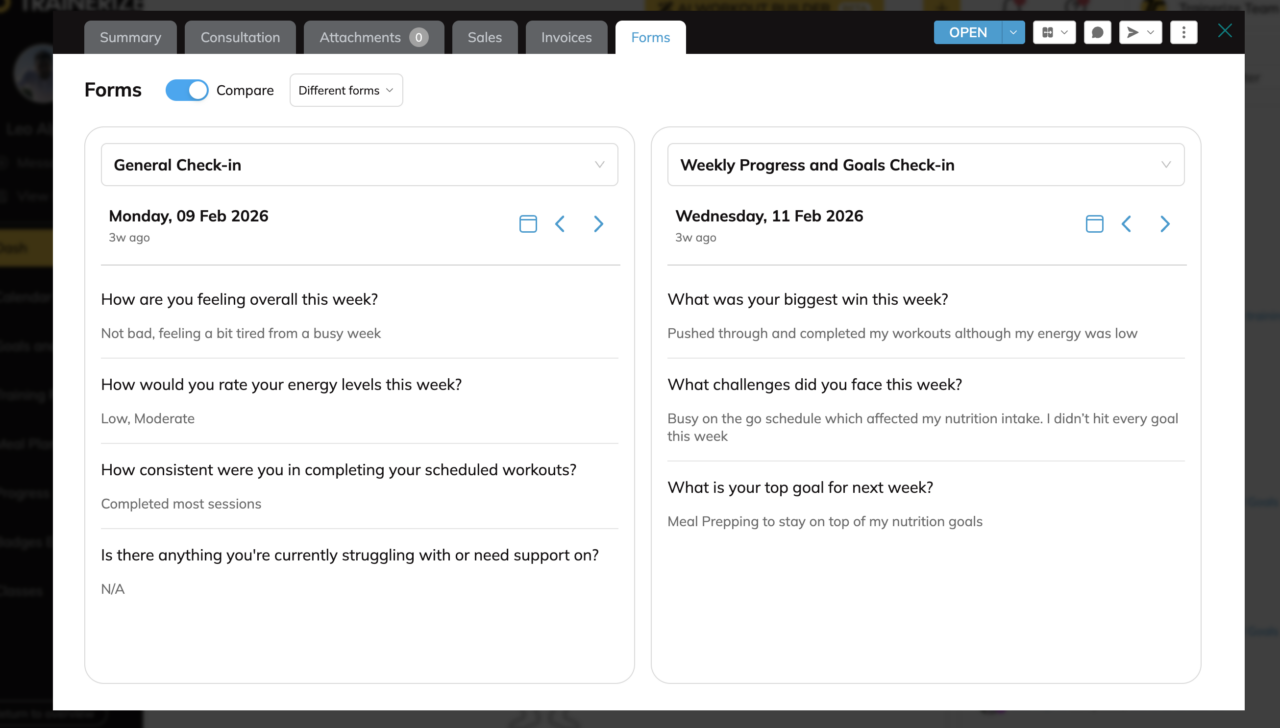Expand the General Check-in form selector
Image resolution: width=1280 pixels, height=728 pixels.
click(x=359, y=165)
